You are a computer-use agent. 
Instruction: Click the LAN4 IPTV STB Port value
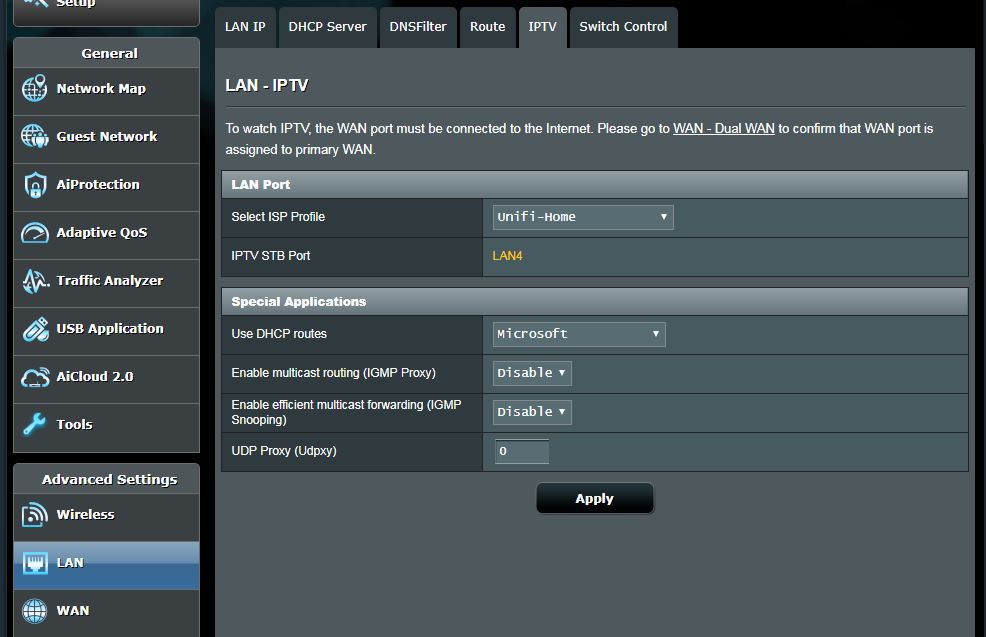point(507,256)
